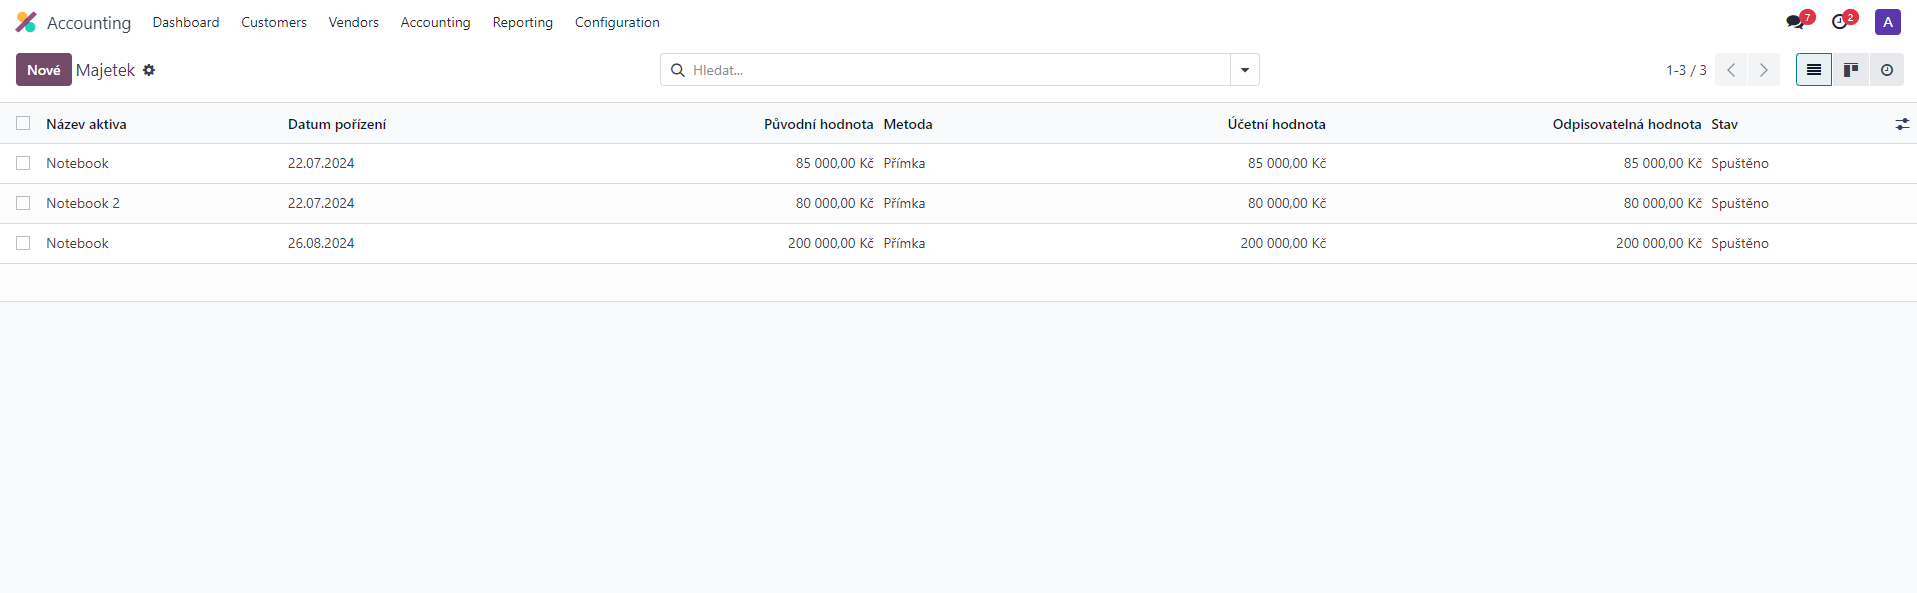Switch to list view
Screen dimensions: 1917x593
click(x=1813, y=70)
